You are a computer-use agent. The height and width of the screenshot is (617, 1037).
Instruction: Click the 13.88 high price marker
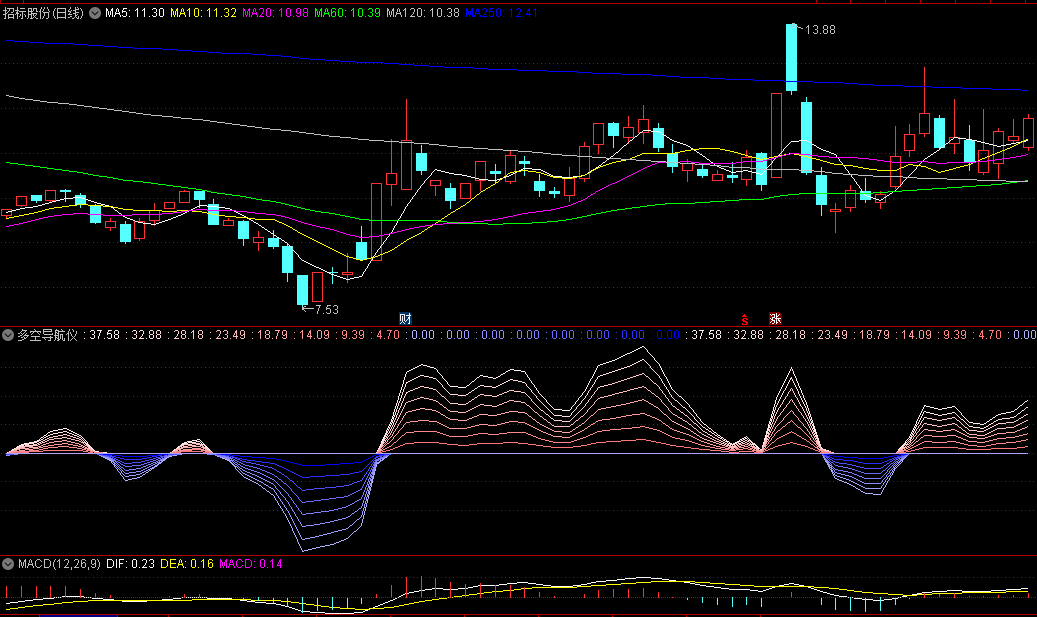(x=819, y=30)
